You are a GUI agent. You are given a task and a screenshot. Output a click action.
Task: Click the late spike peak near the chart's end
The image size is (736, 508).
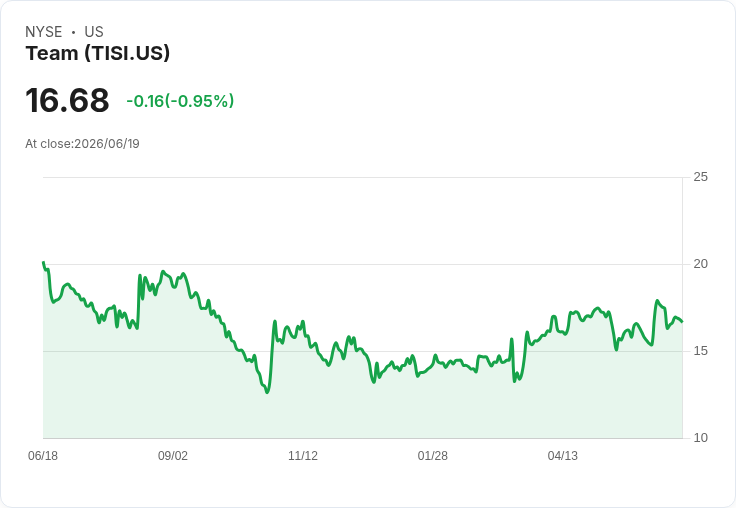[x=657, y=300]
